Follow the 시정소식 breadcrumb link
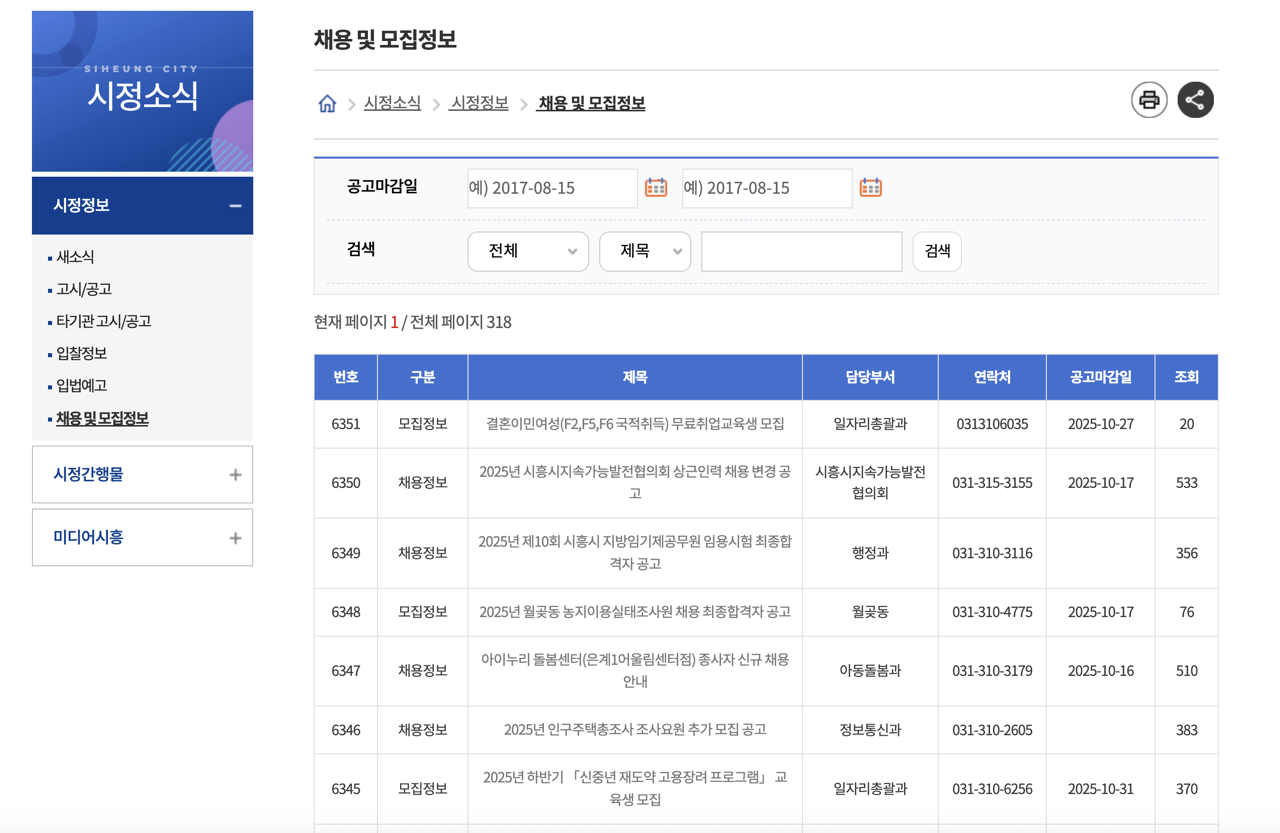 click(x=390, y=103)
